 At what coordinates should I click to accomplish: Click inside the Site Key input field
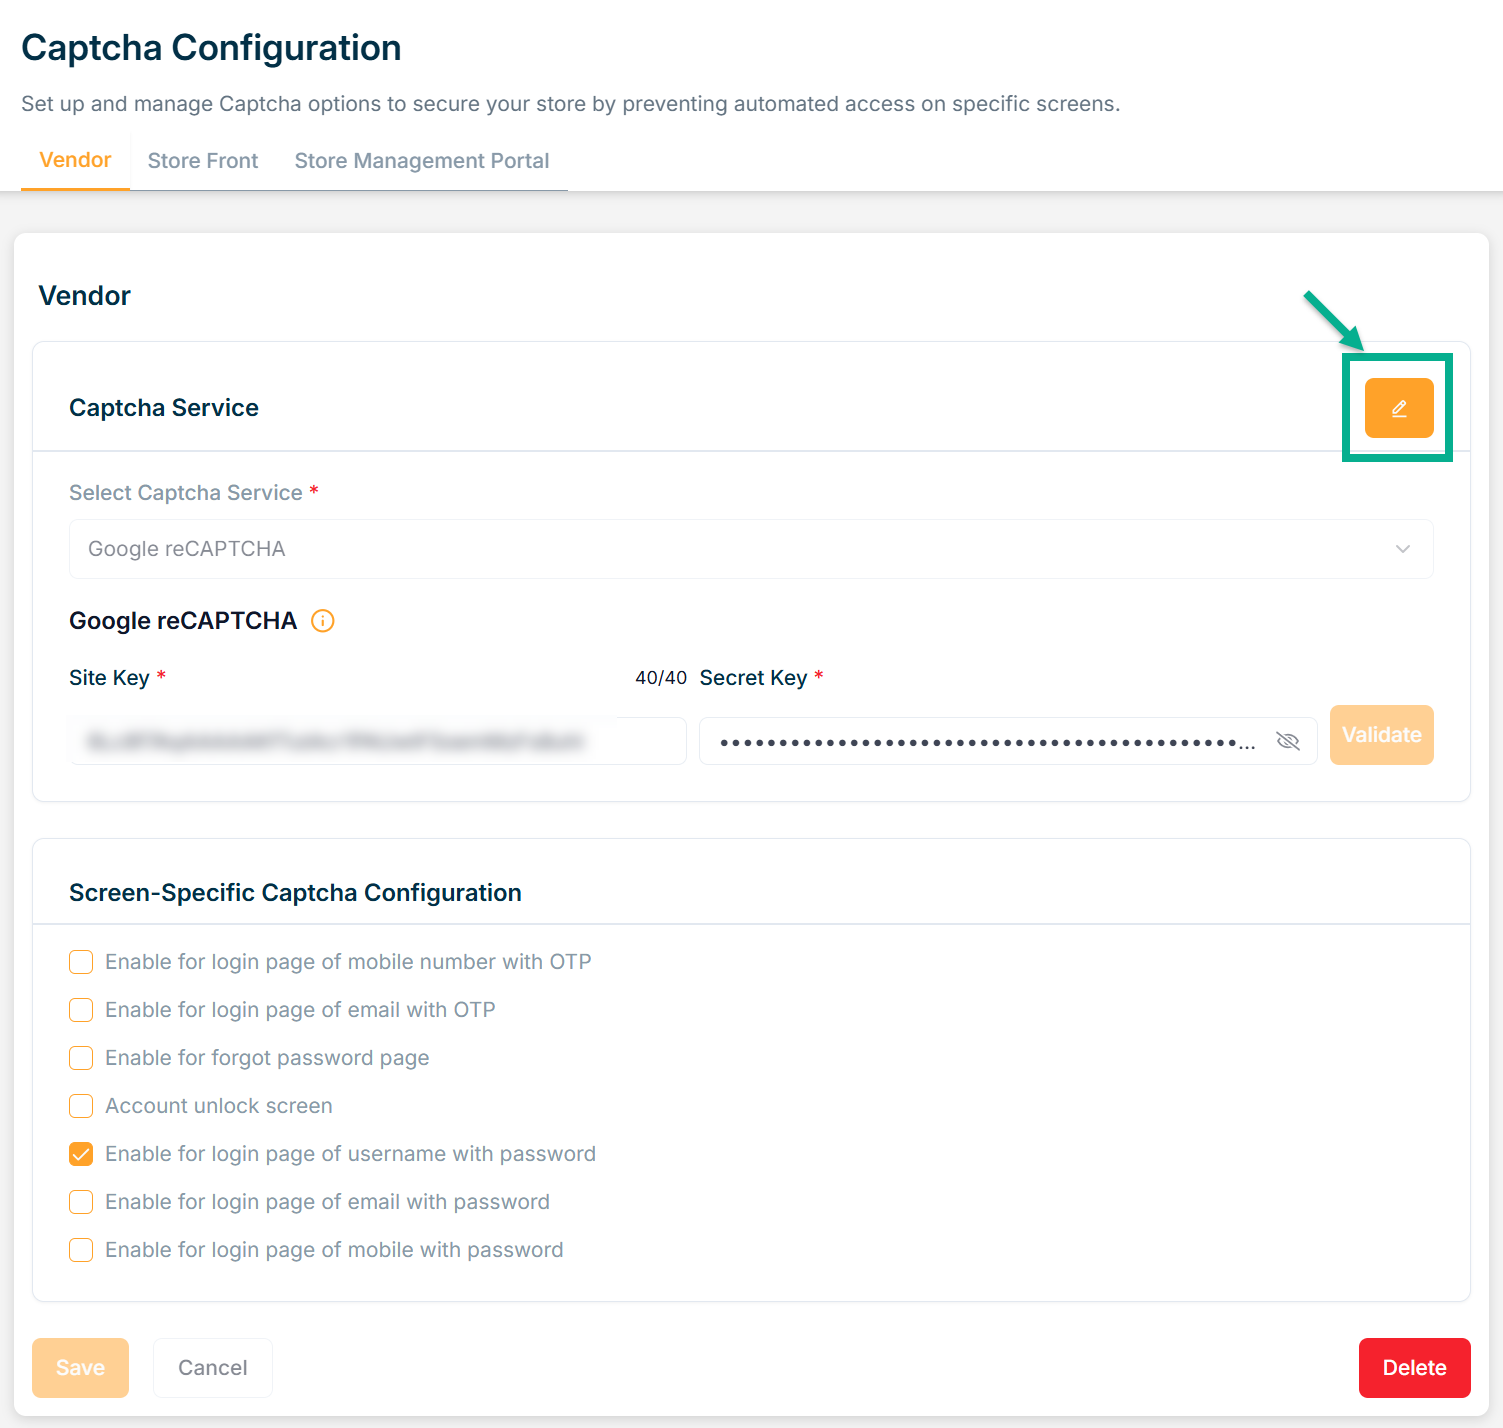(x=377, y=741)
